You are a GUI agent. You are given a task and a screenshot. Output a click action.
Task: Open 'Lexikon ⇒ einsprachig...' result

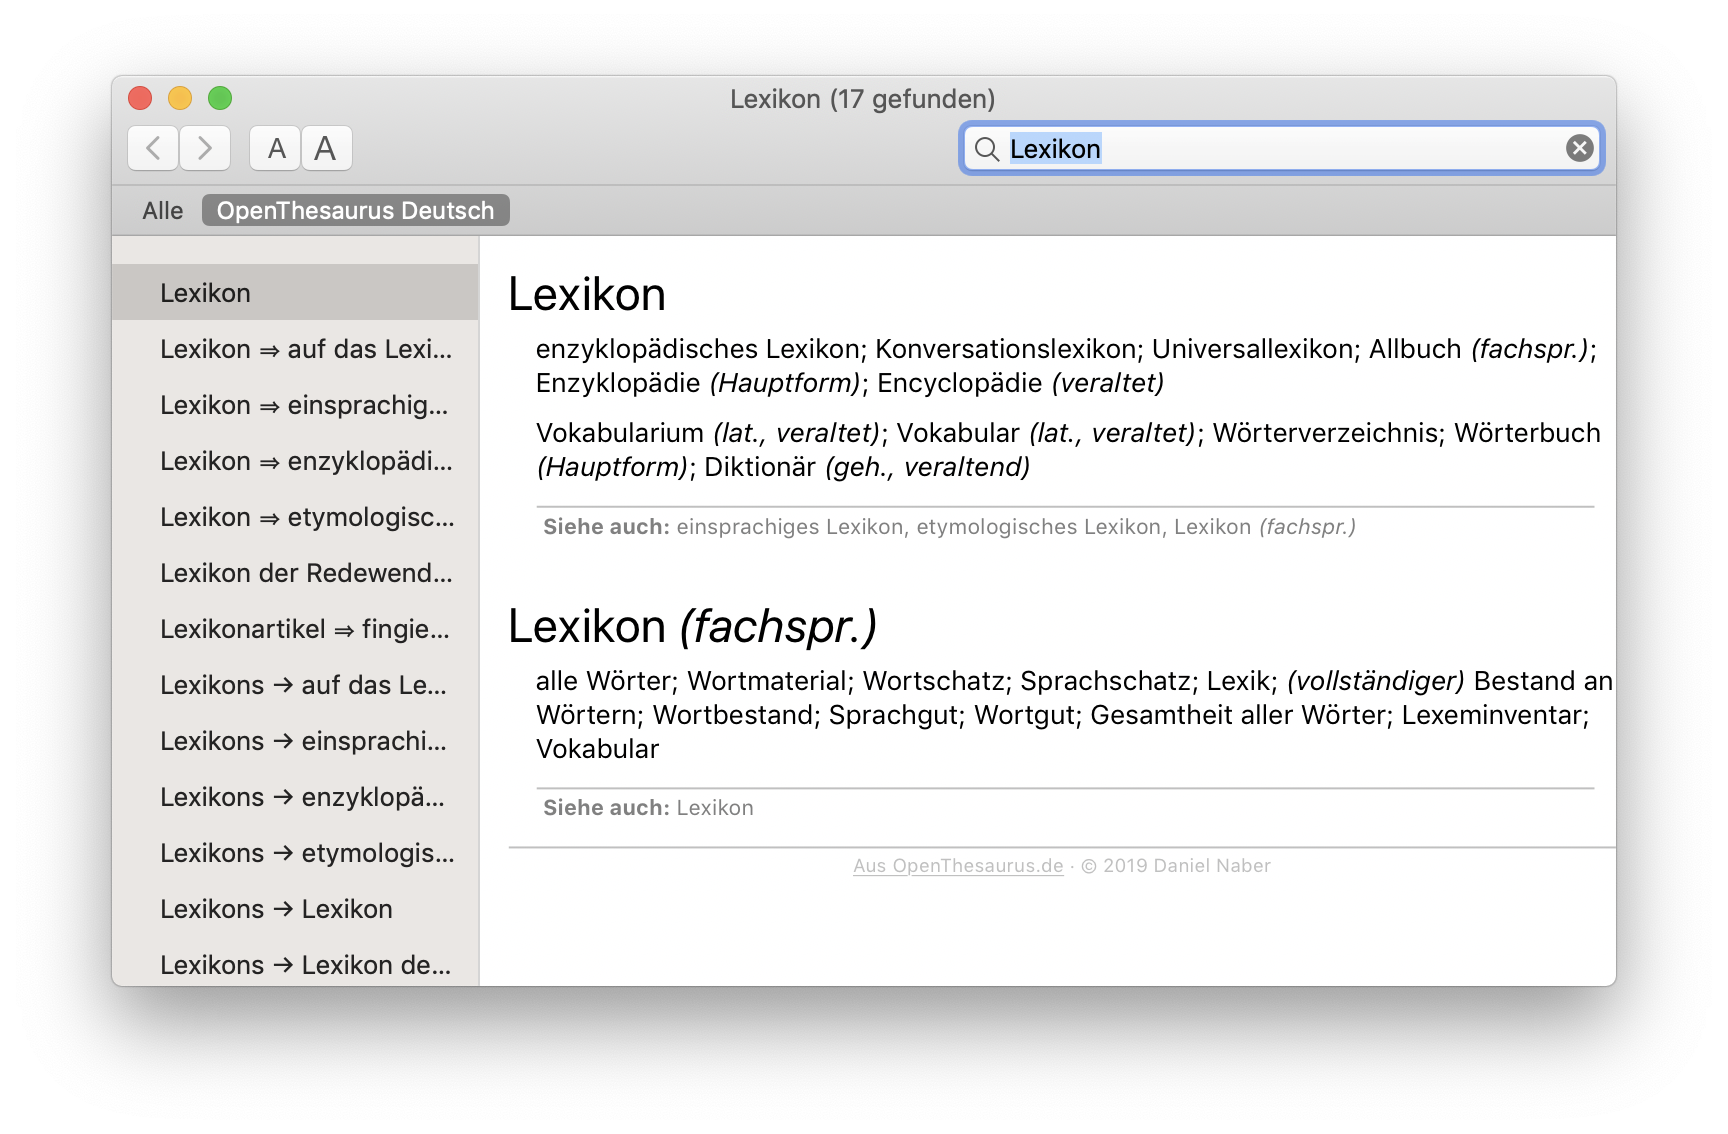tap(304, 405)
